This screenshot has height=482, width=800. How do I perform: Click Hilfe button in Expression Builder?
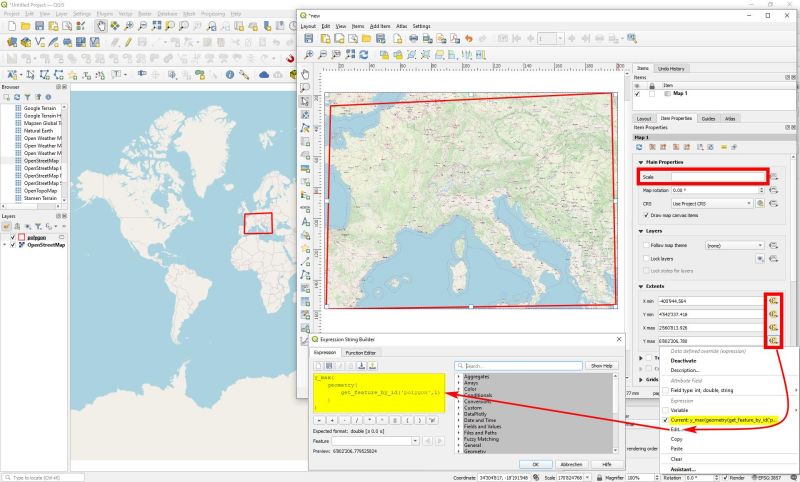pyautogui.click(x=606, y=465)
